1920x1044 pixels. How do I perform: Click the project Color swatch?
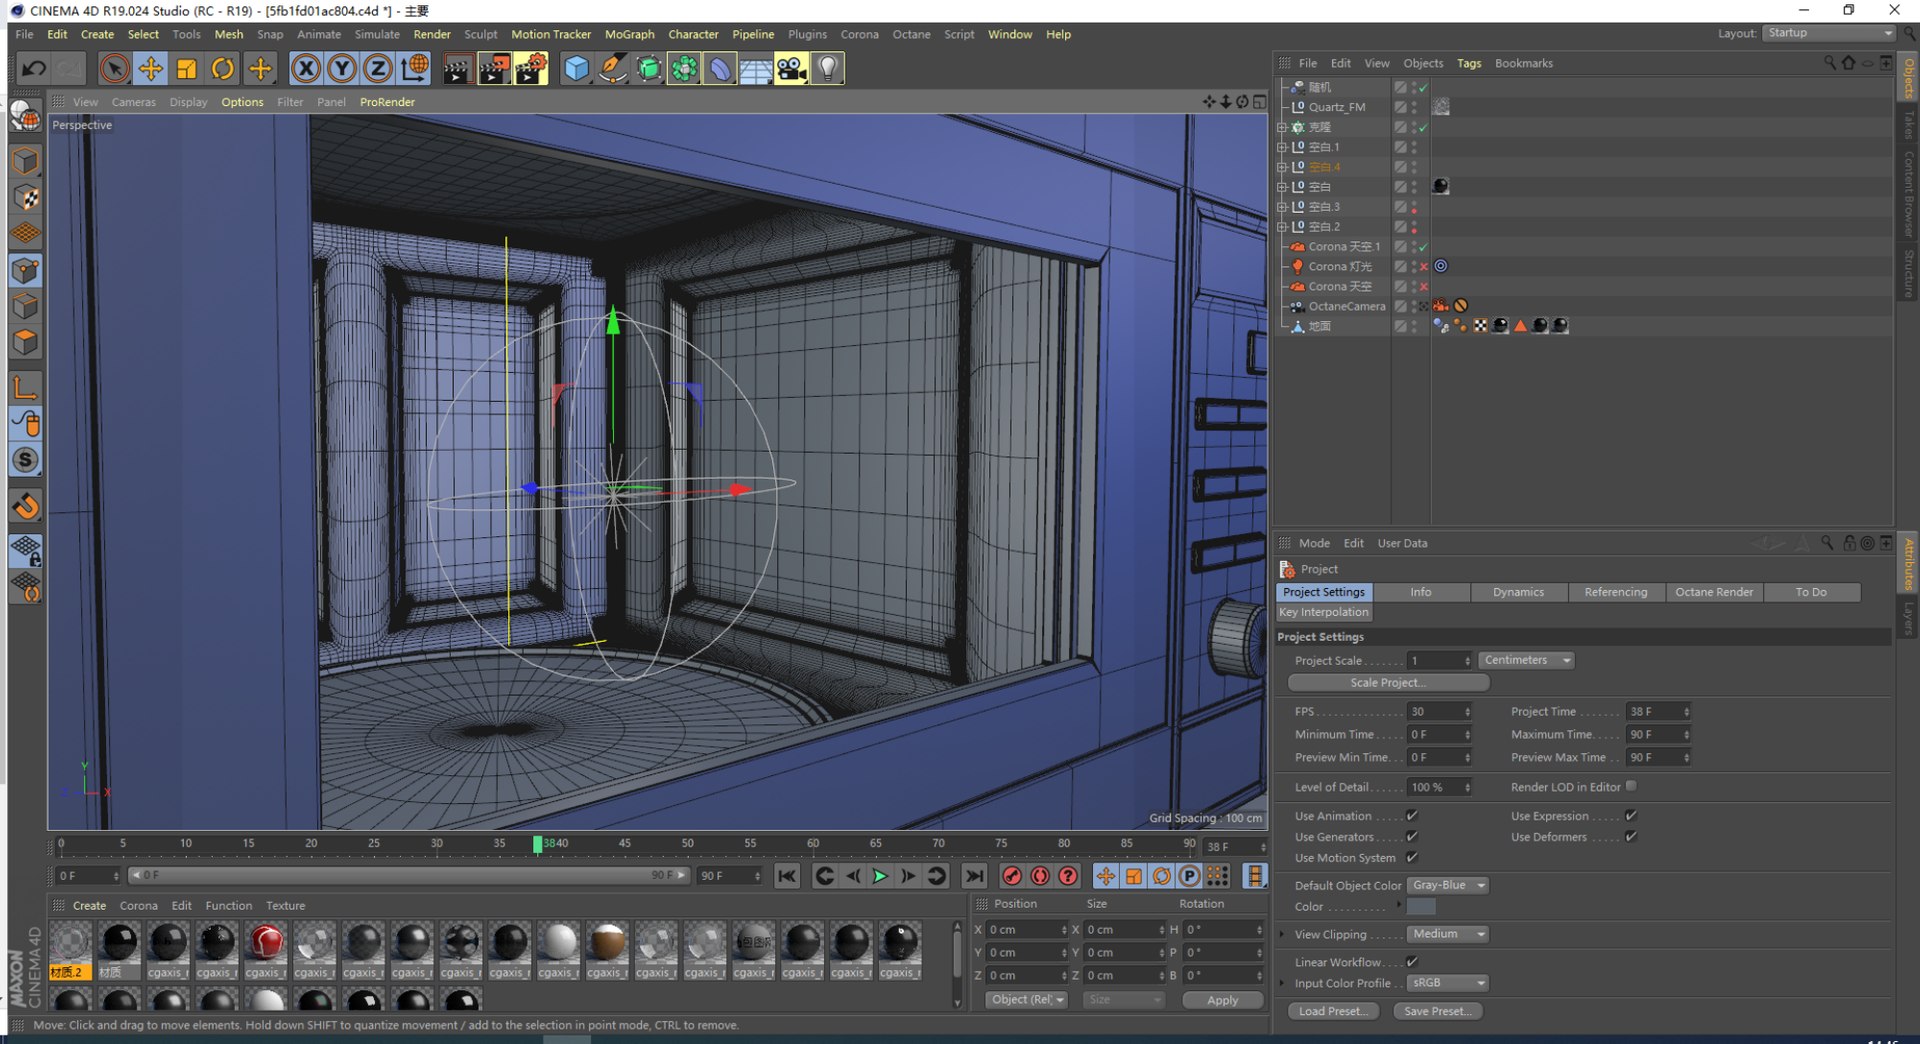(x=1421, y=907)
